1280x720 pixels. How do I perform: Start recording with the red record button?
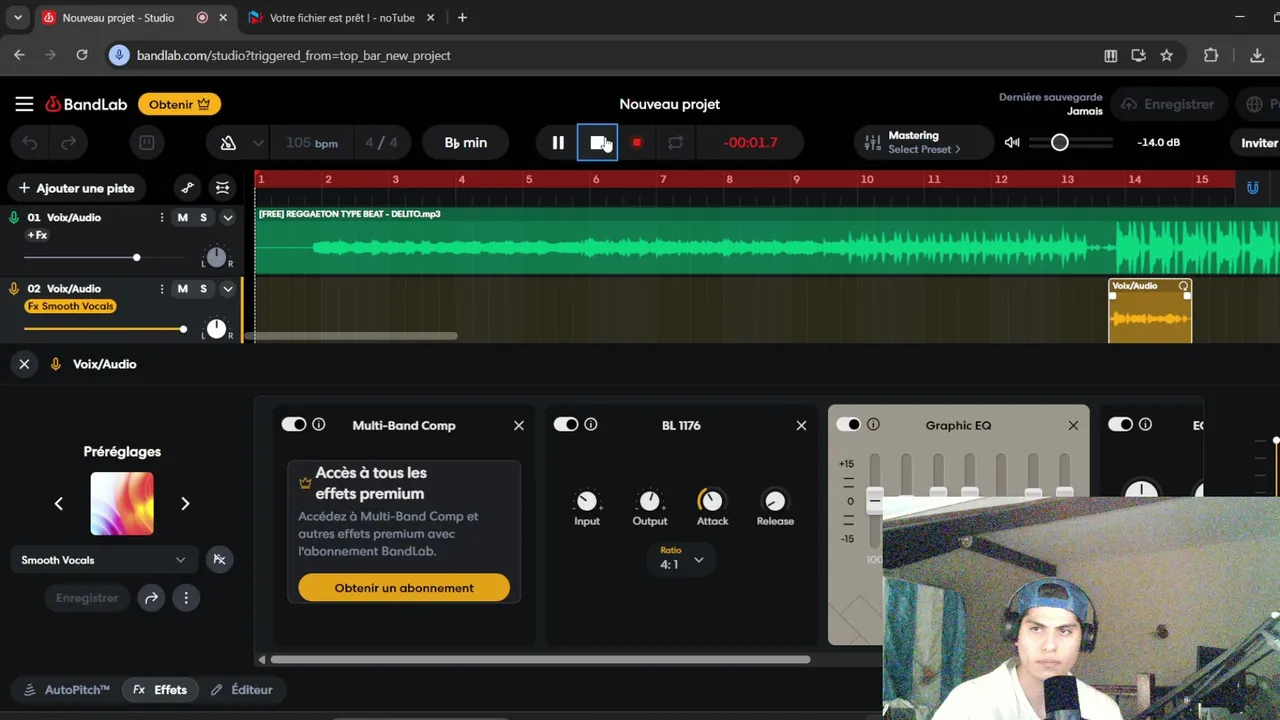tap(636, 143)
